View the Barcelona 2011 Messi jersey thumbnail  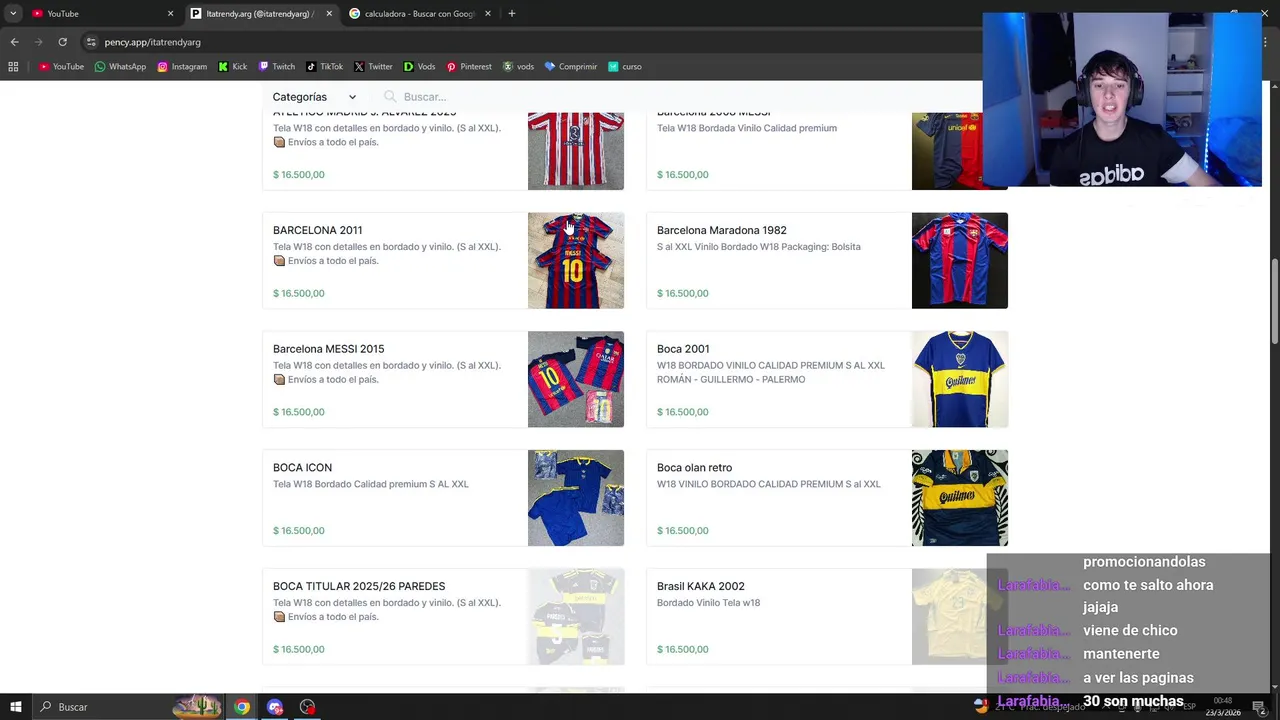[576, 260]
